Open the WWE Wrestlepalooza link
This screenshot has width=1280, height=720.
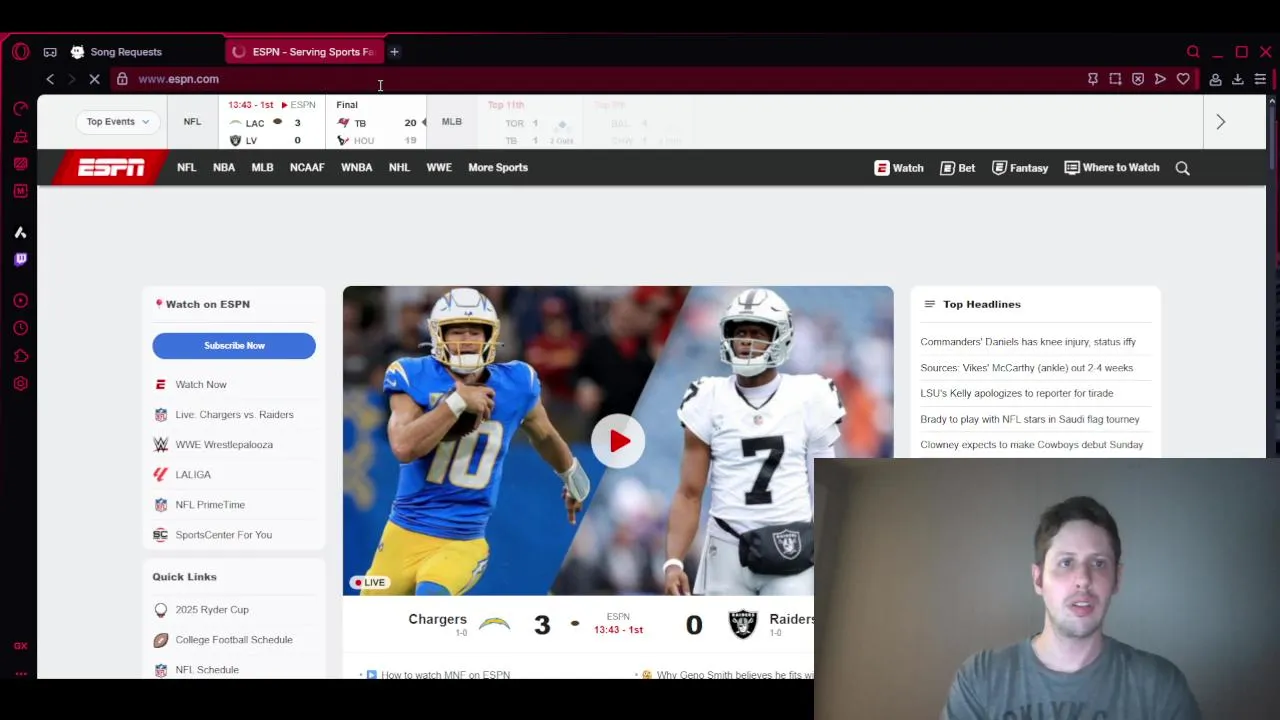coord(224,444)
